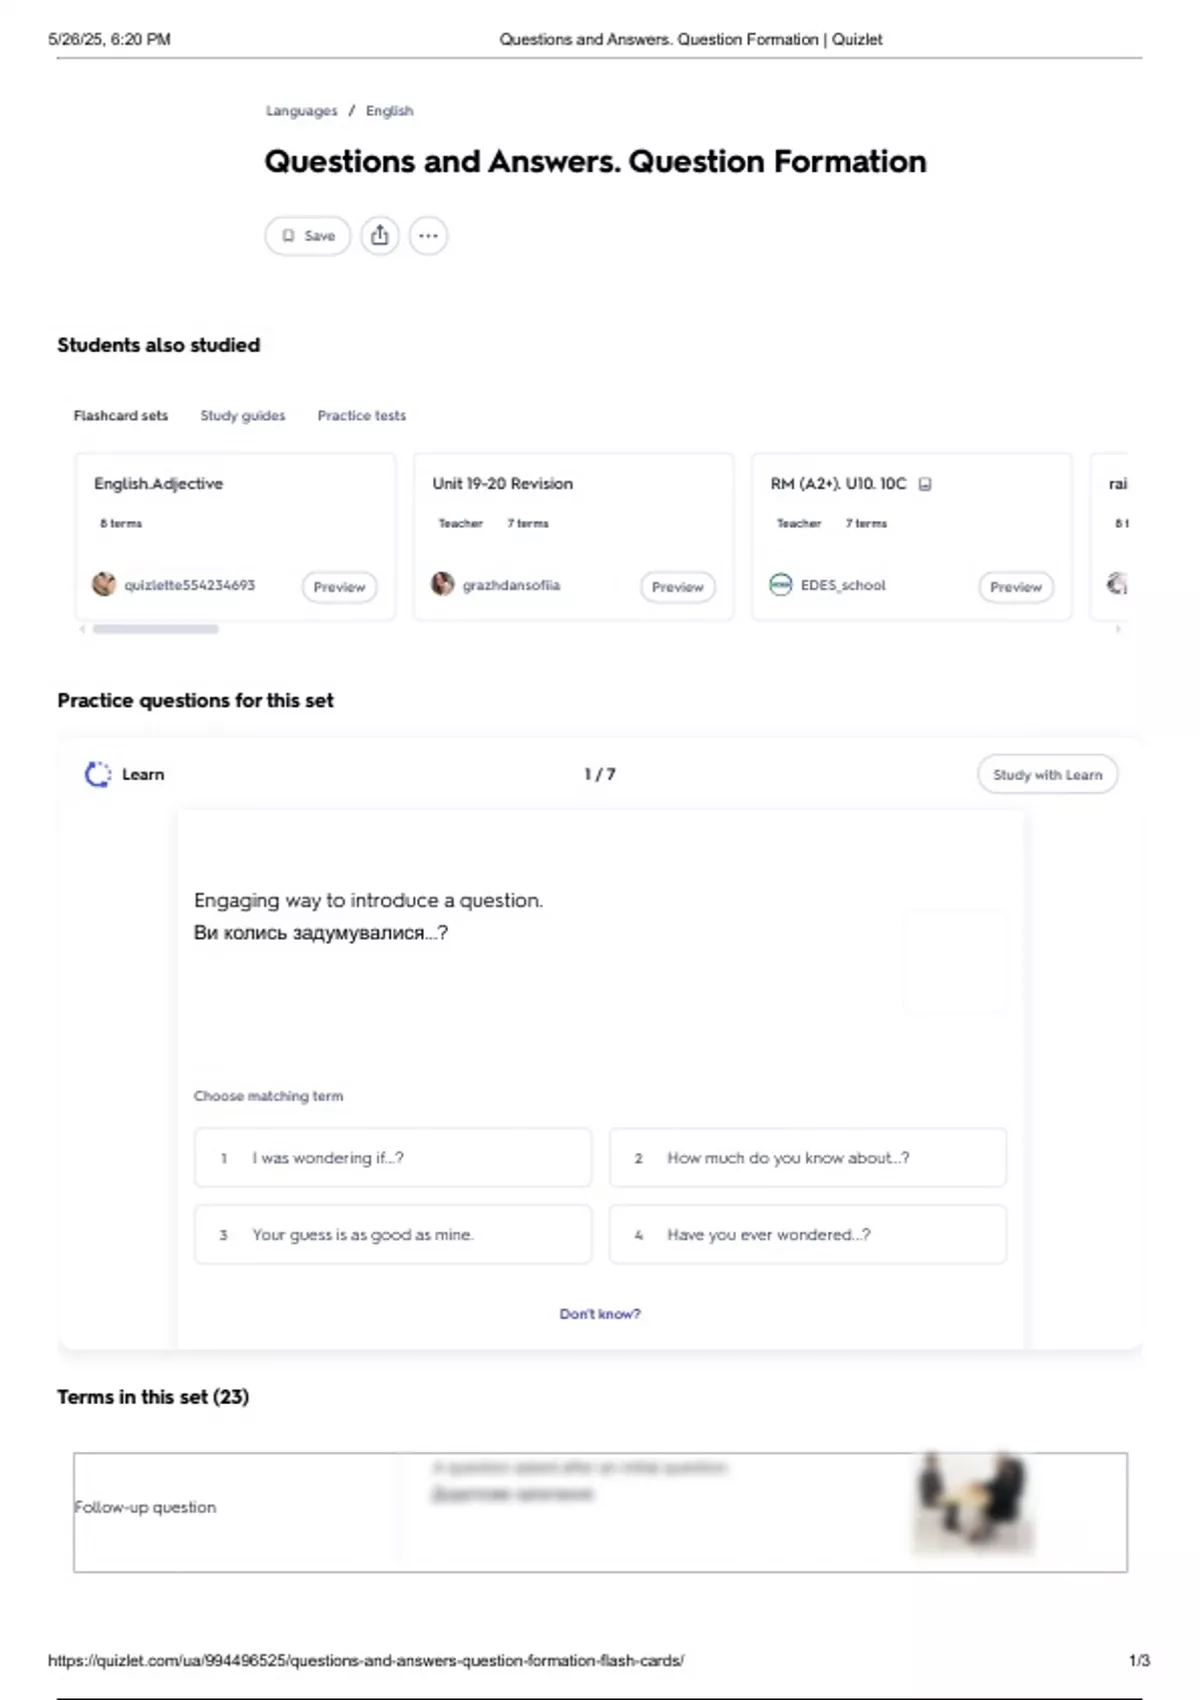
Task: Choose answer "Have you ever wondered...?"
Action: coord(808,1235)
